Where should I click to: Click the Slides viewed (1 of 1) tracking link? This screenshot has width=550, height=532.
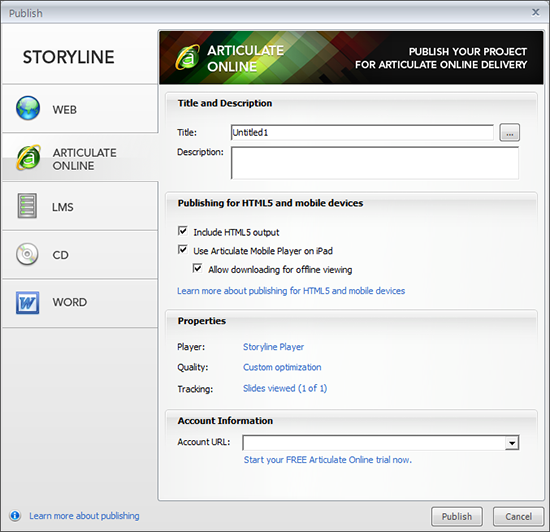pos(285,389)
